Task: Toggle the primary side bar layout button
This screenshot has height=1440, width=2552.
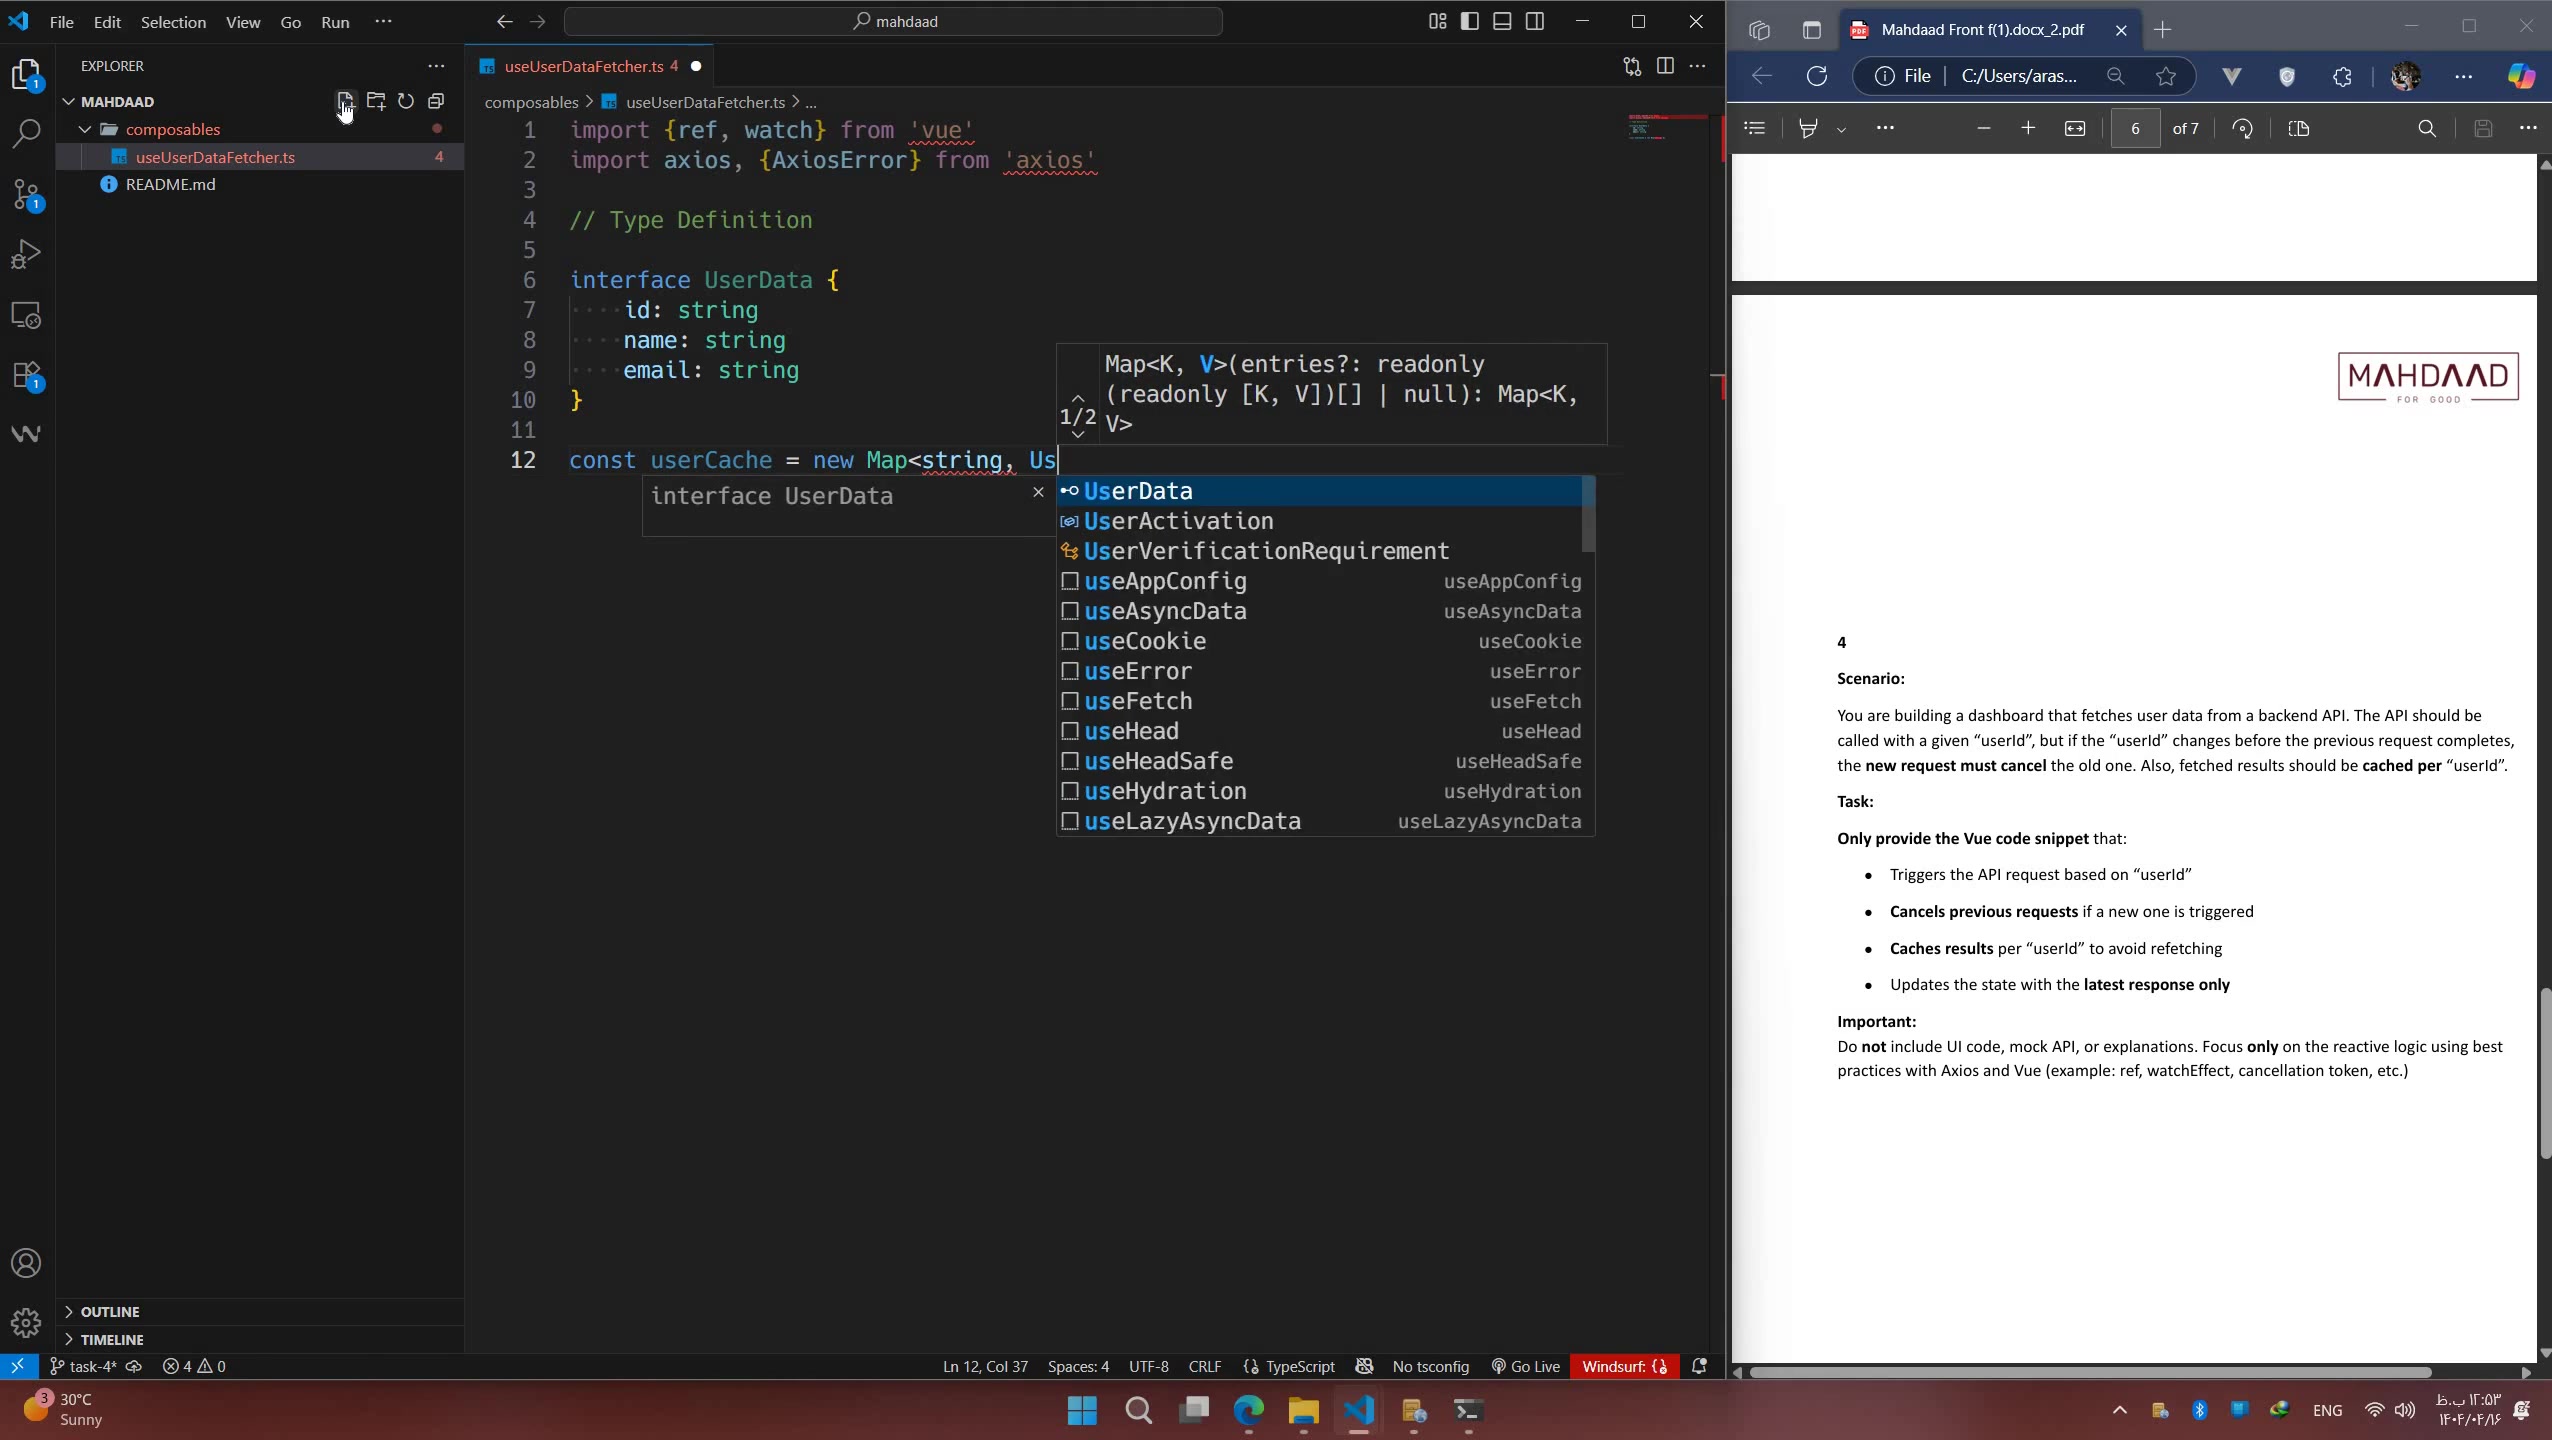Action: coord(1469,21)
